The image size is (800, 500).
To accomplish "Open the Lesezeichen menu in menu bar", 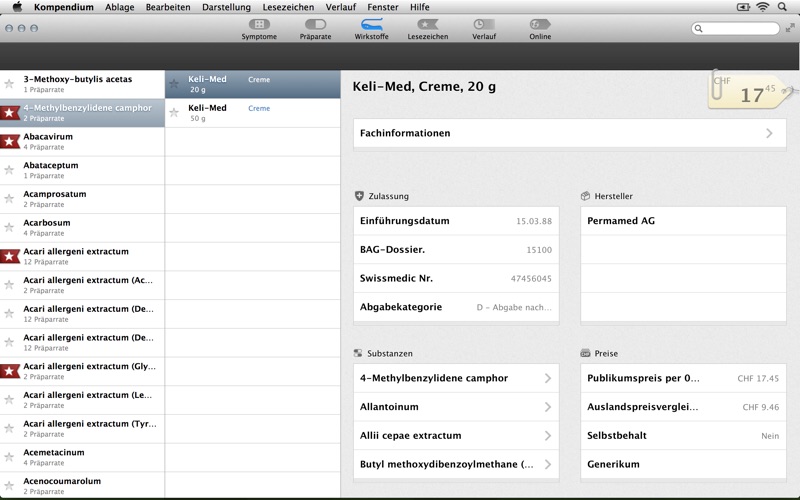I will coord(288,7).
